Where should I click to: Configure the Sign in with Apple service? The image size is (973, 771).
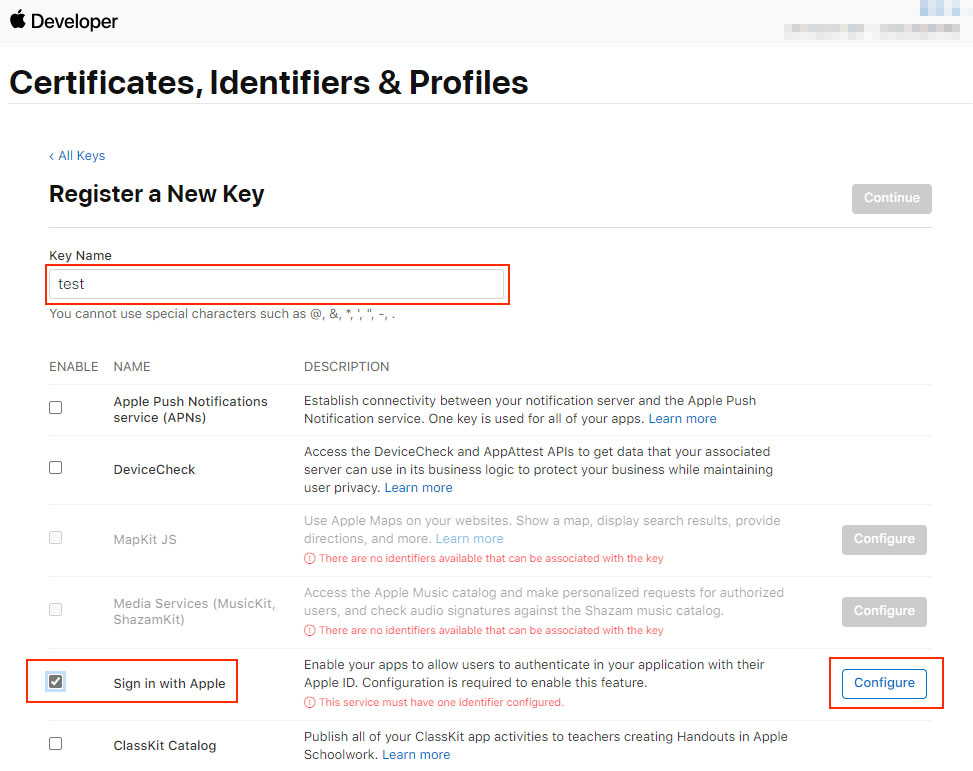[x=884, y=683]
